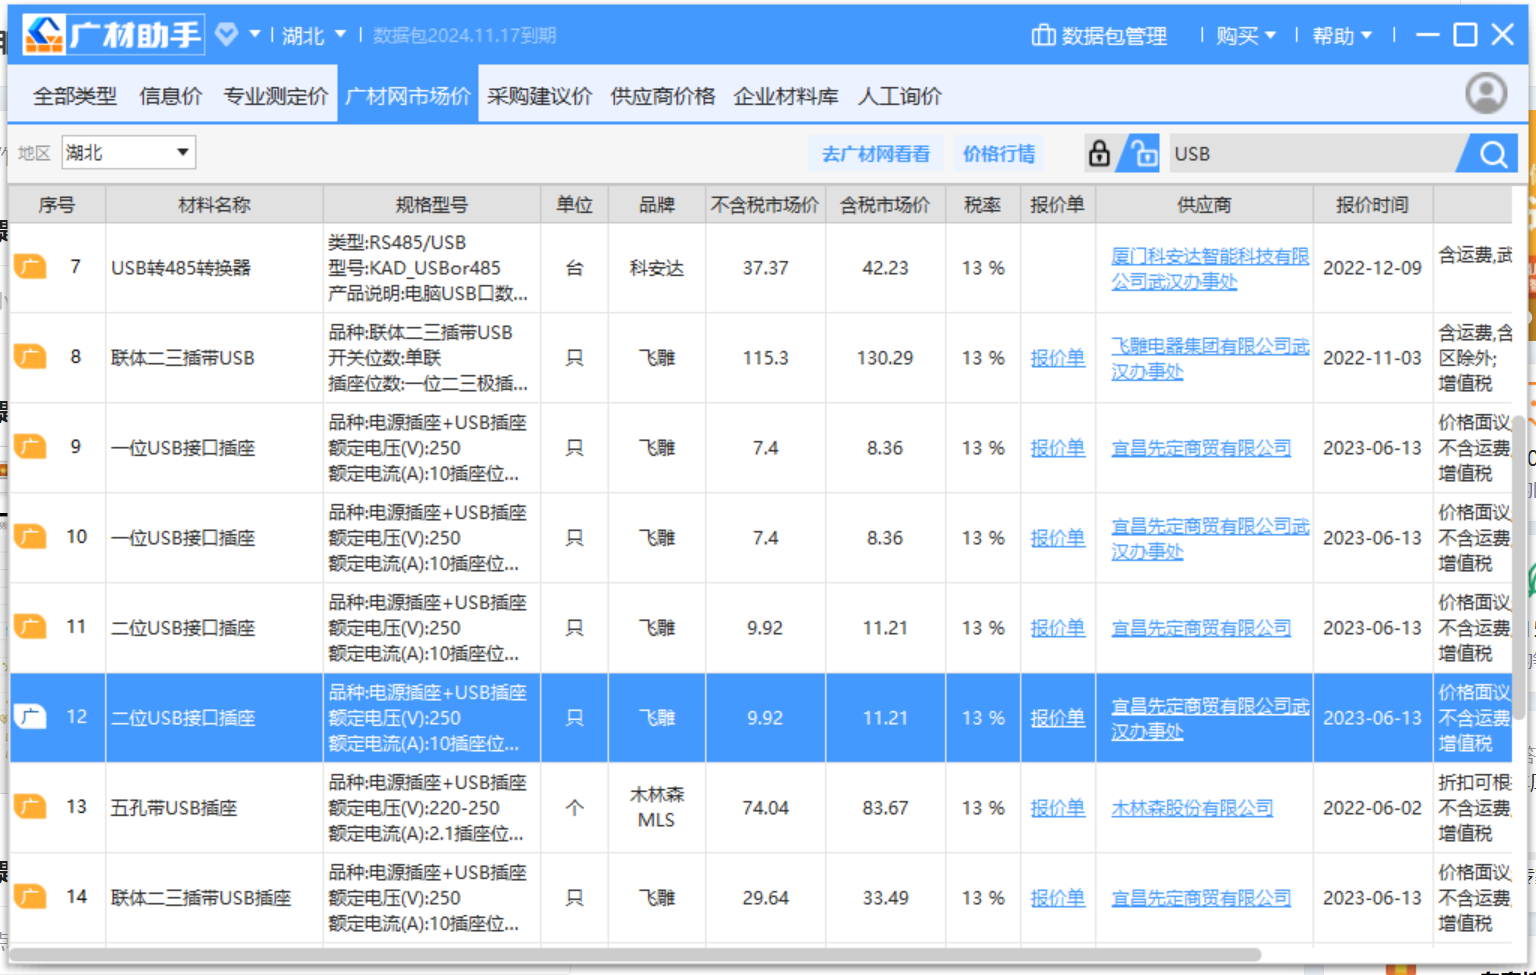Click the USB search input field
Viewport: 1536px width, 975px height.
1314,153
